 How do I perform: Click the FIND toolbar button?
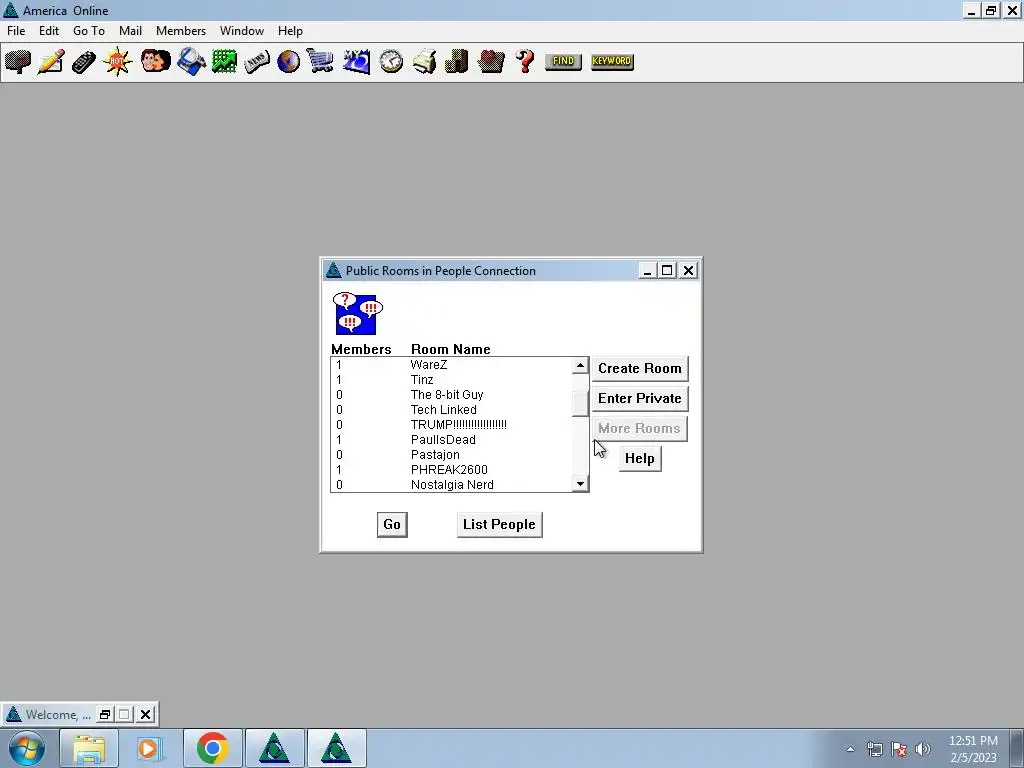[x=563, y=61]
